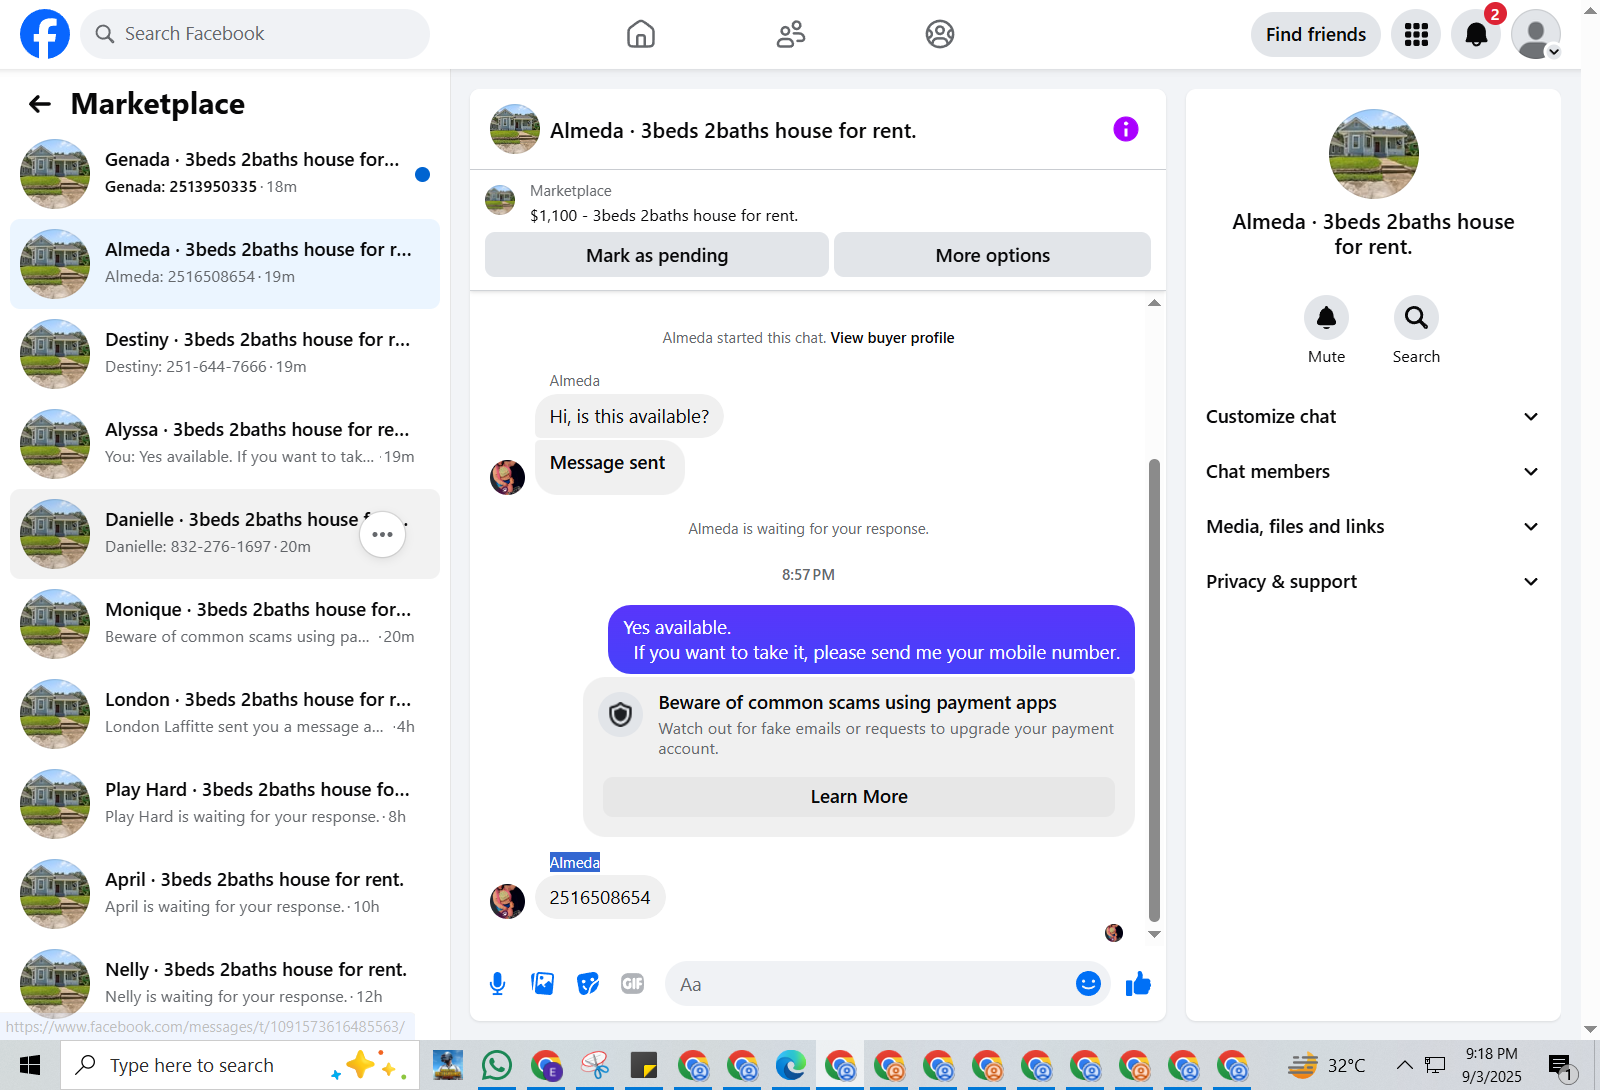Open options menu for Danielle chat

click(382, 534)
